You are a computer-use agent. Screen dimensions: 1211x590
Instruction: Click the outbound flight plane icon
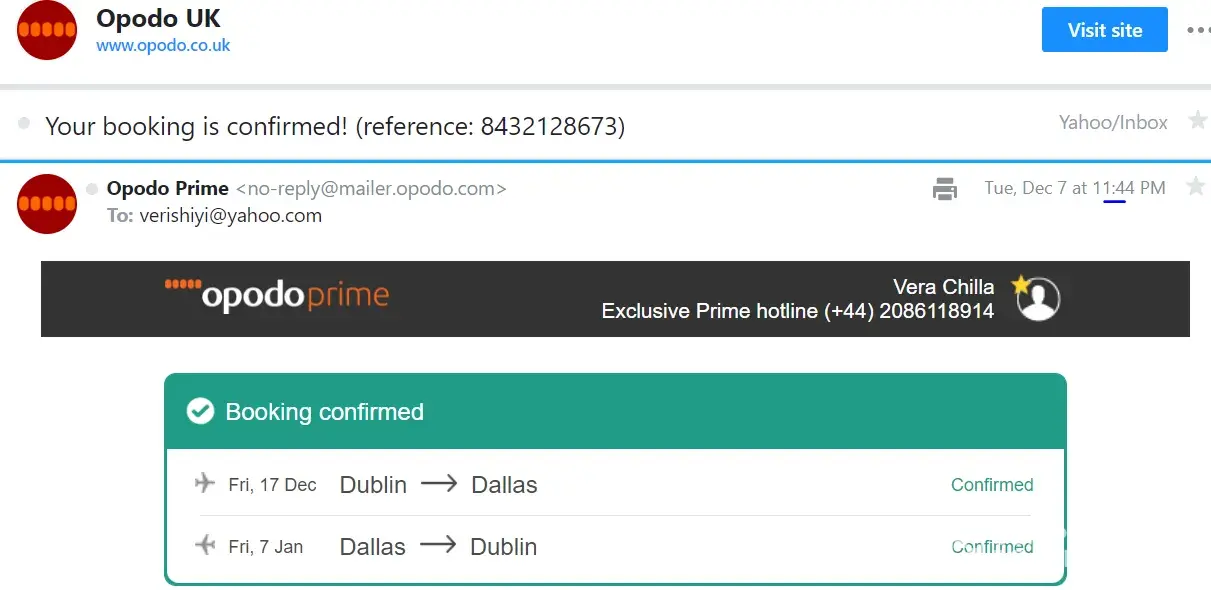click(205, 484)
